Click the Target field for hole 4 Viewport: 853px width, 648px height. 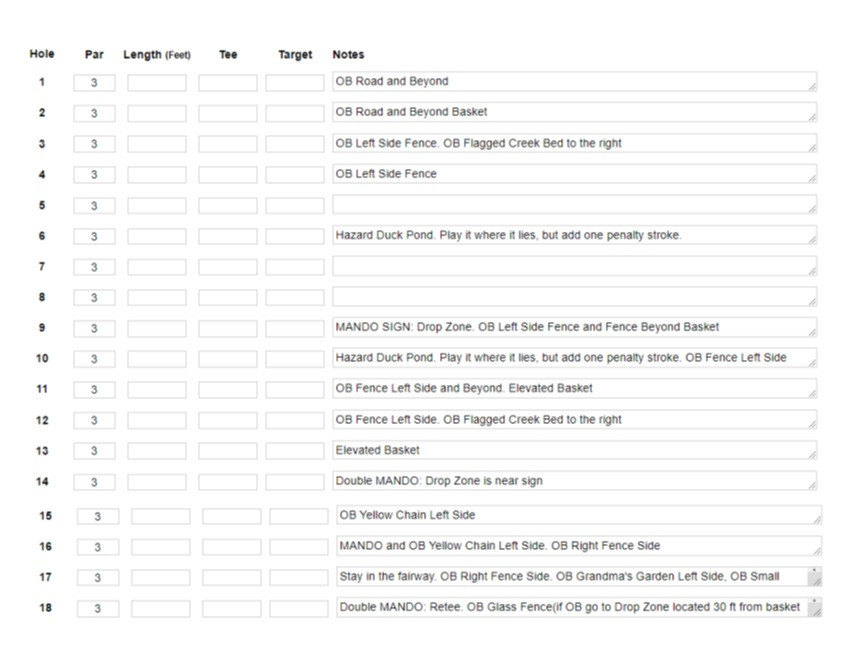click(294, 175)
